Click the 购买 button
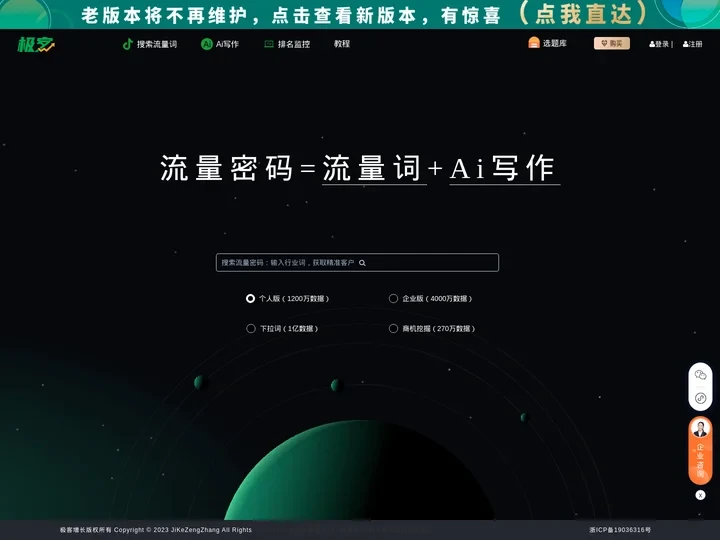The image size is (720, 540). (612, 43)
